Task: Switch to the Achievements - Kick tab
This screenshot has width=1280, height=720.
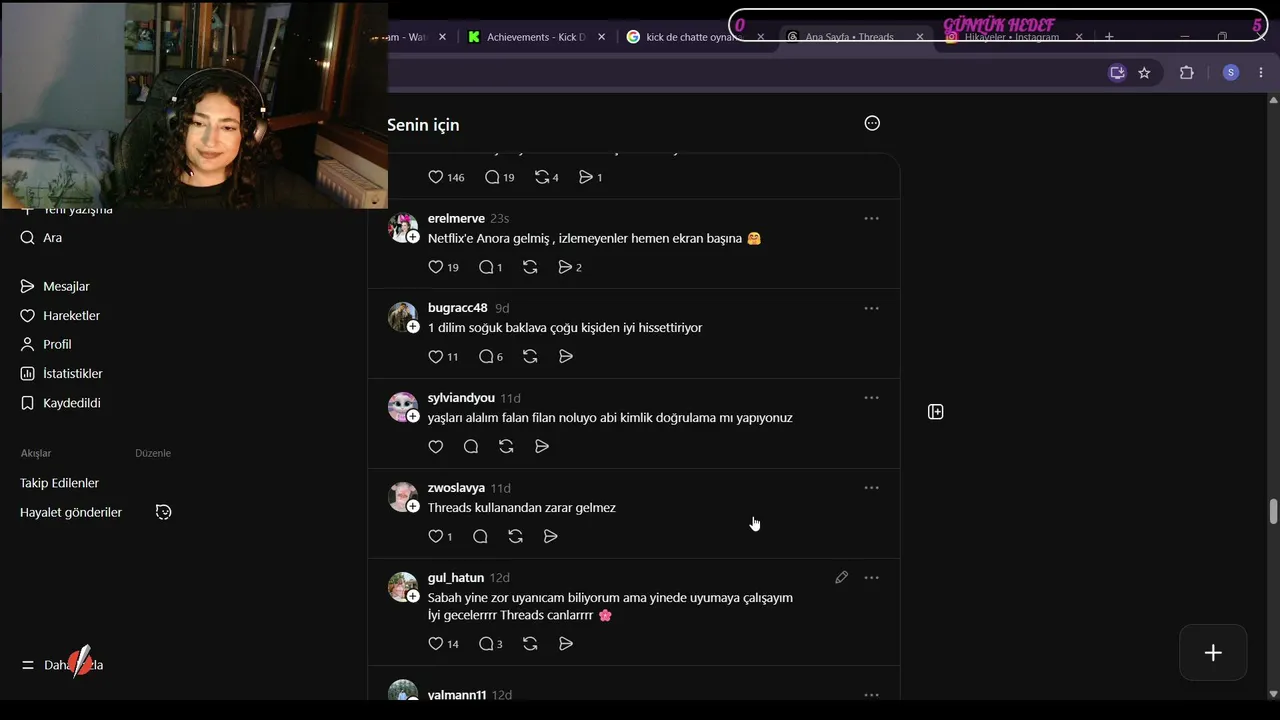Action: click(x=536, y=37)
